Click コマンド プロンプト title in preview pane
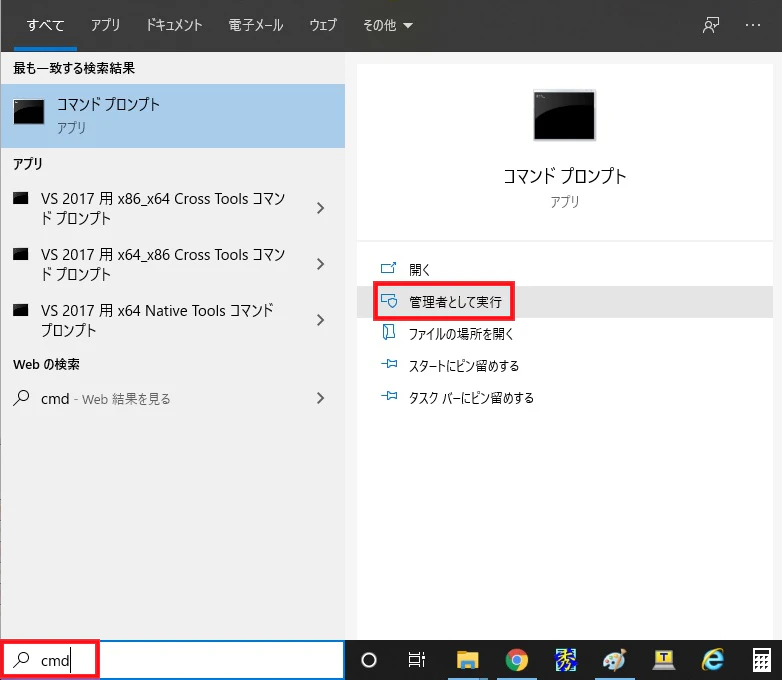The image size is (782, 680). point(564,176)
